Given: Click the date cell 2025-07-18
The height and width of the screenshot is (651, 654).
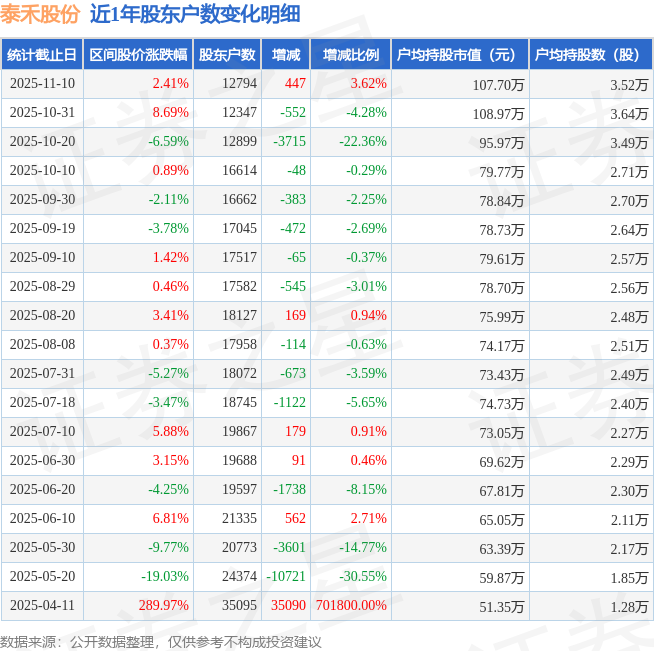Looking at the screenshot, I should click(43, 402).
